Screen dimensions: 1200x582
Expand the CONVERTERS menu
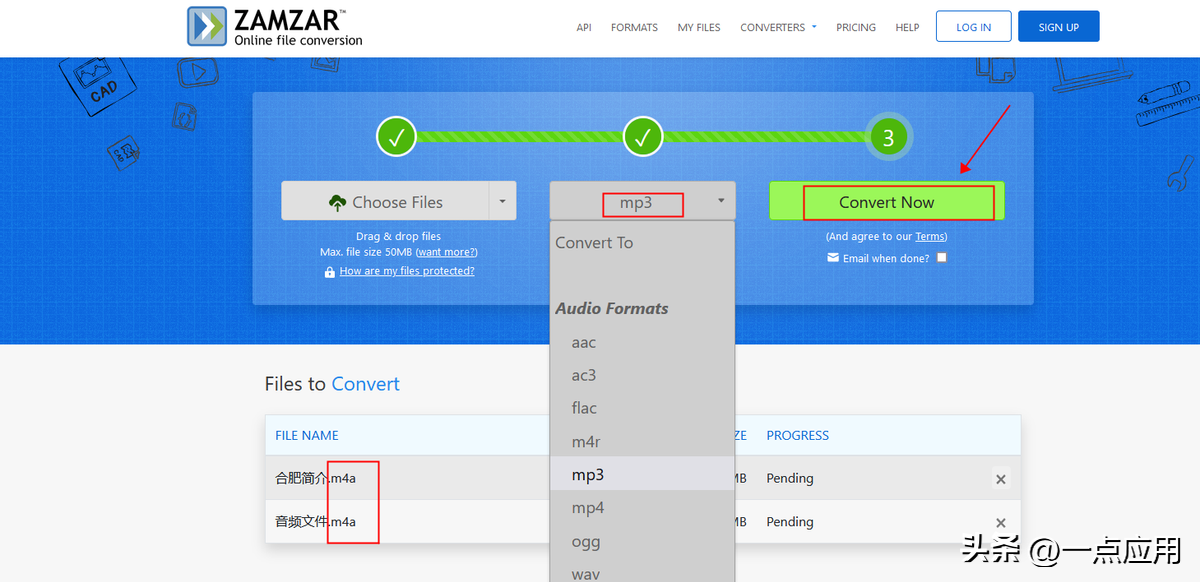pyautogui.click(x=778, y=28)
